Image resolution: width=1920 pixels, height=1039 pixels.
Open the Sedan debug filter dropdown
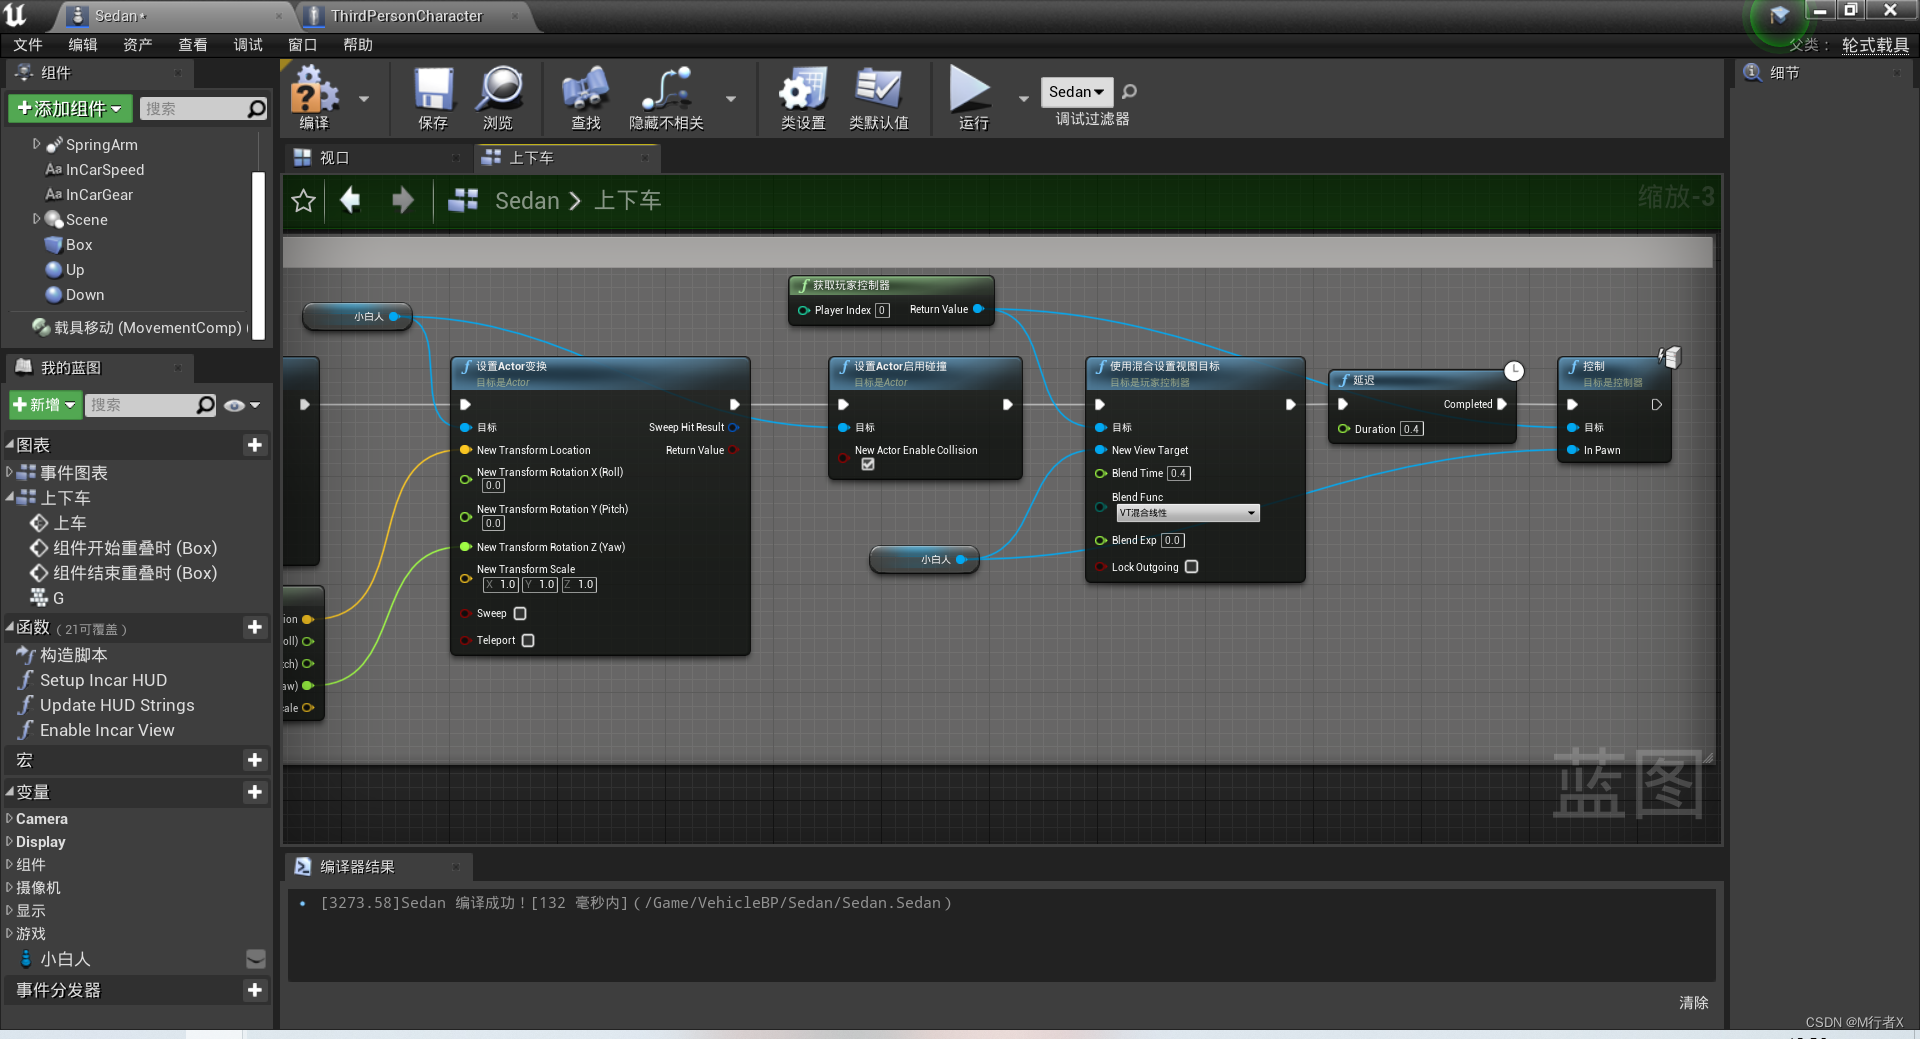coord(1077,92)
